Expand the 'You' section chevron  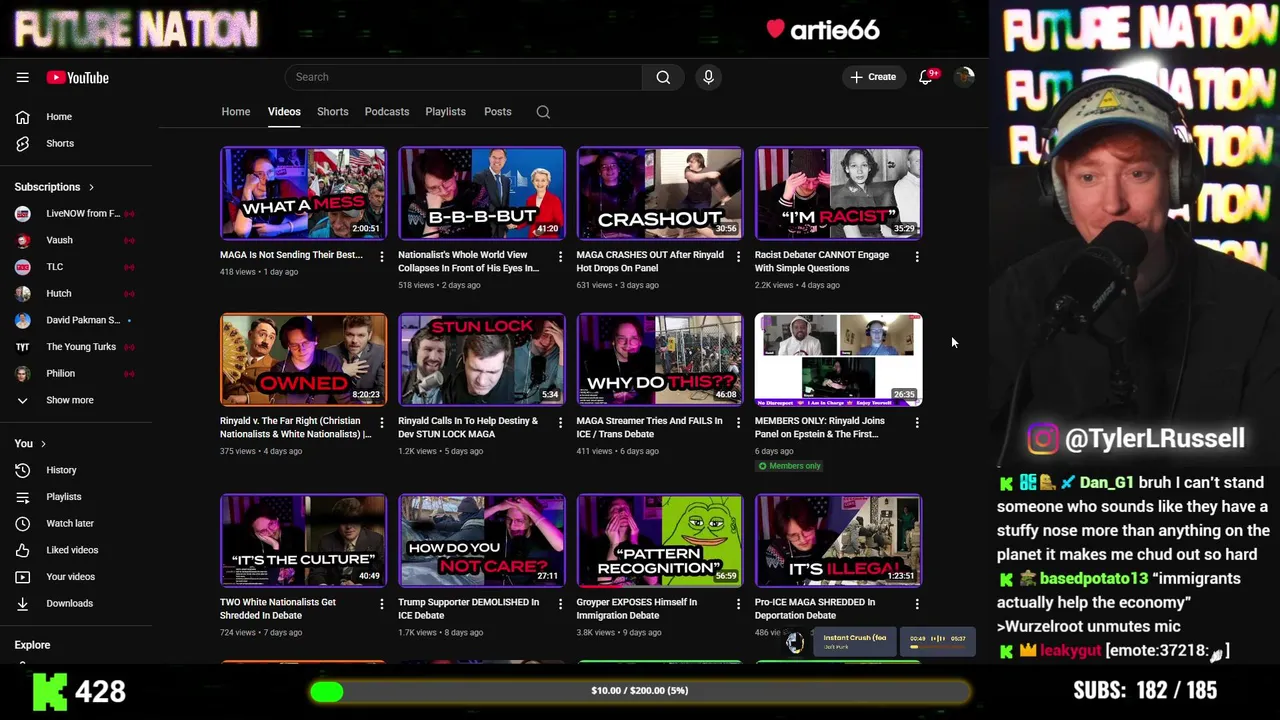(43, 444)
